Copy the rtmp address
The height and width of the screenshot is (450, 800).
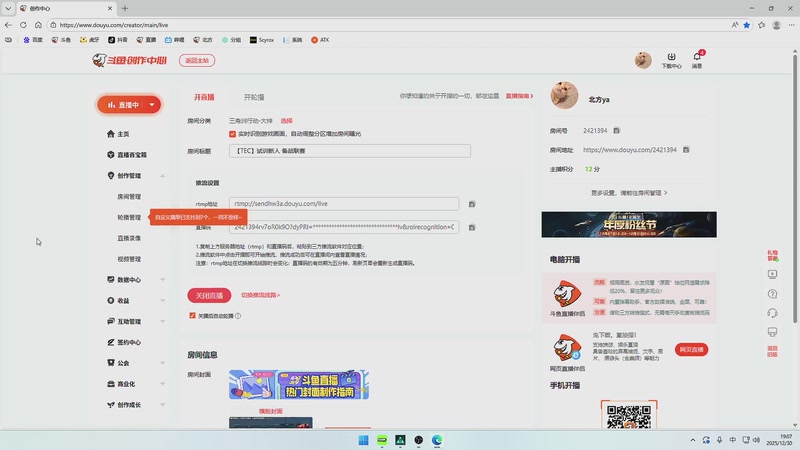coord(472,204)
